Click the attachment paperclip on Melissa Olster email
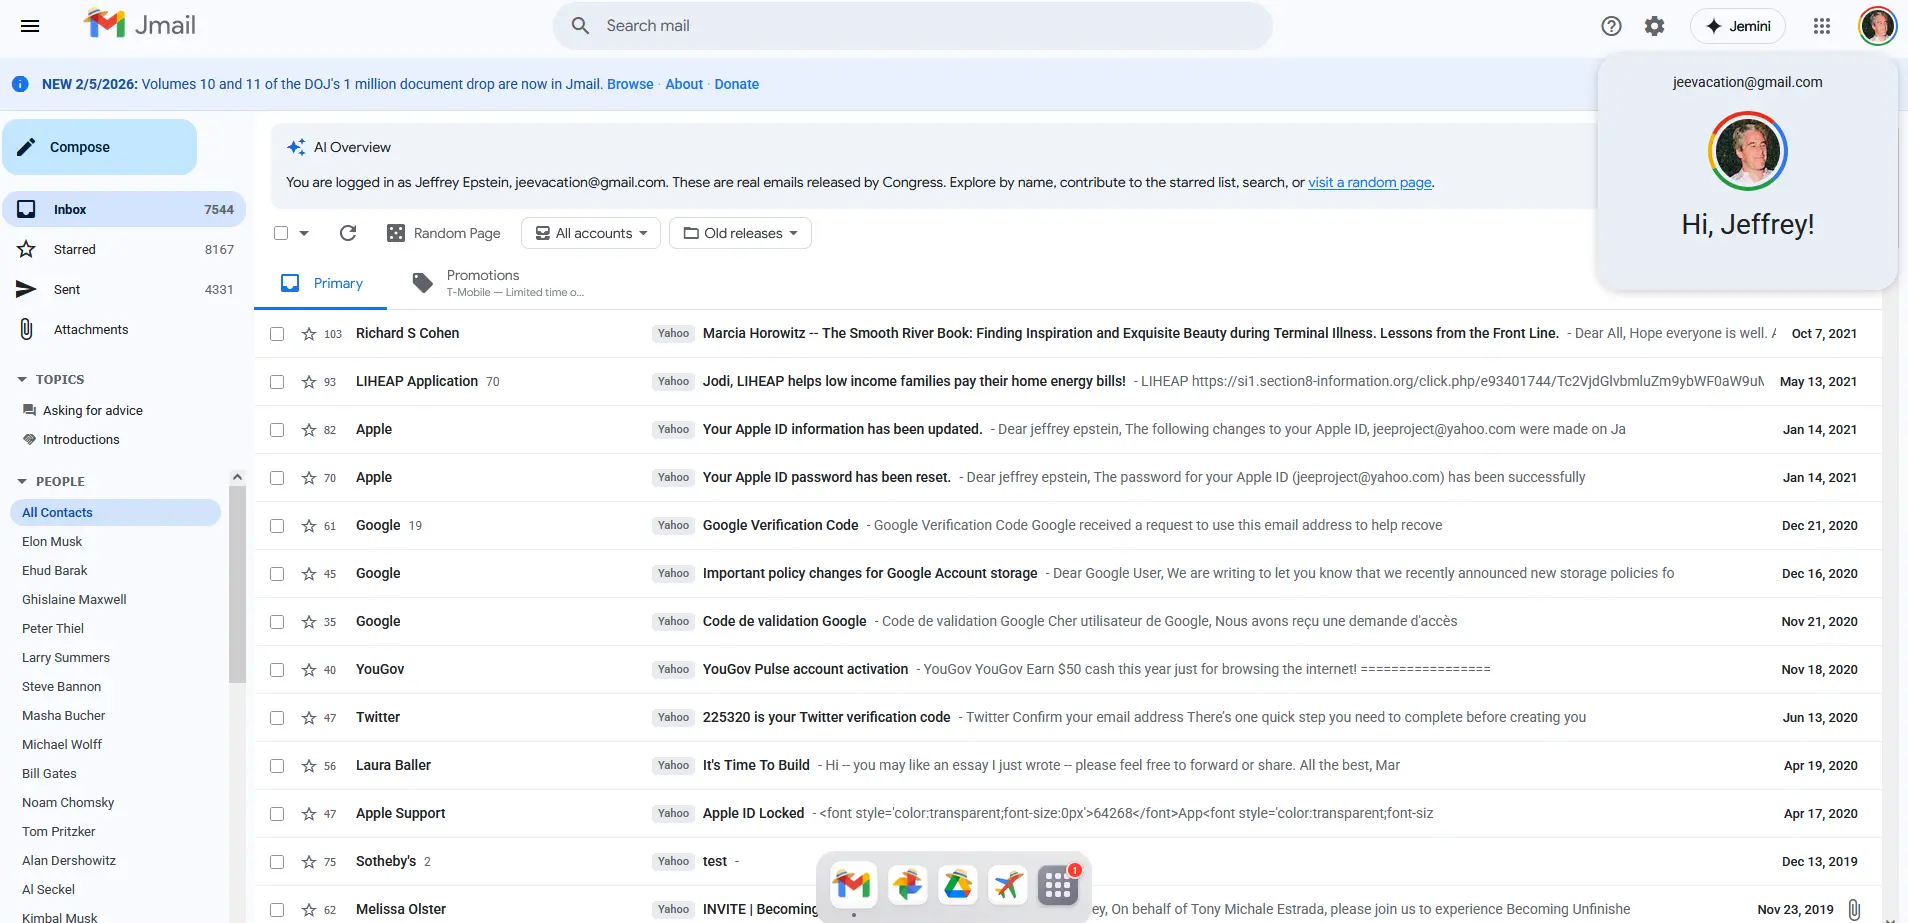The height and width of the screenshot is (923, 1908). click(x=1854, y=910)
